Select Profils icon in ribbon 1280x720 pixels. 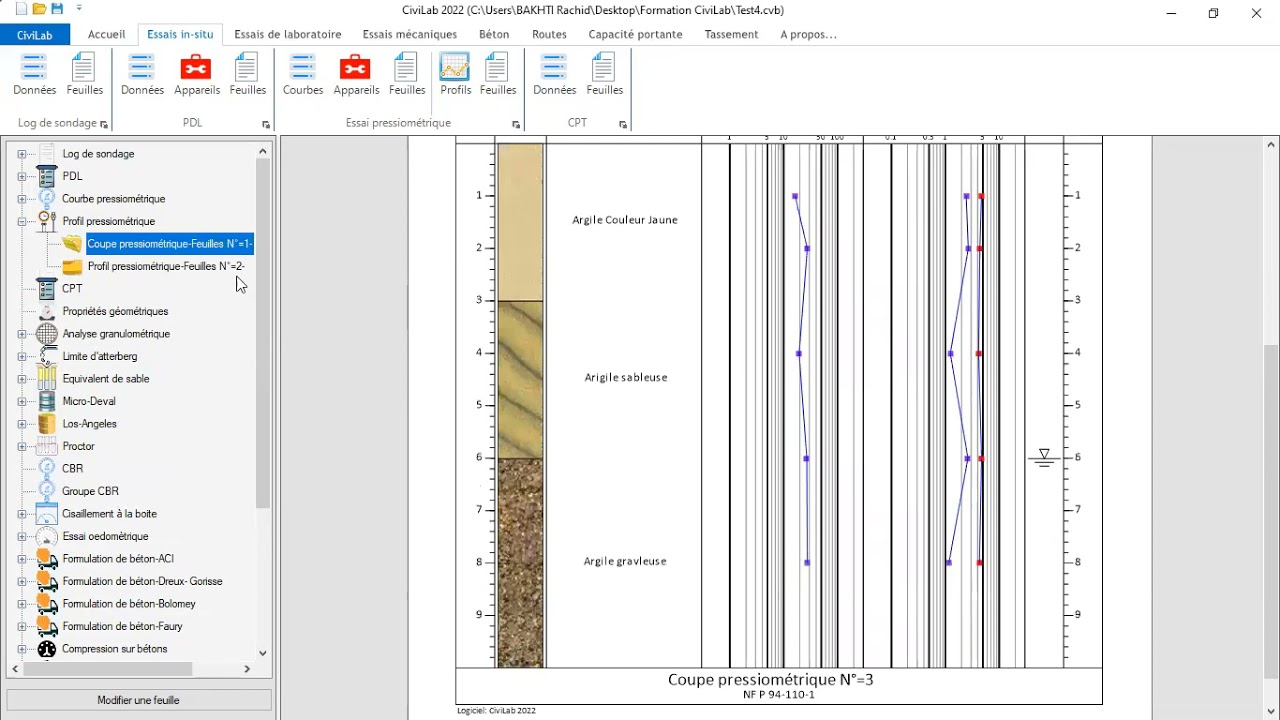[x=455, y=75]
